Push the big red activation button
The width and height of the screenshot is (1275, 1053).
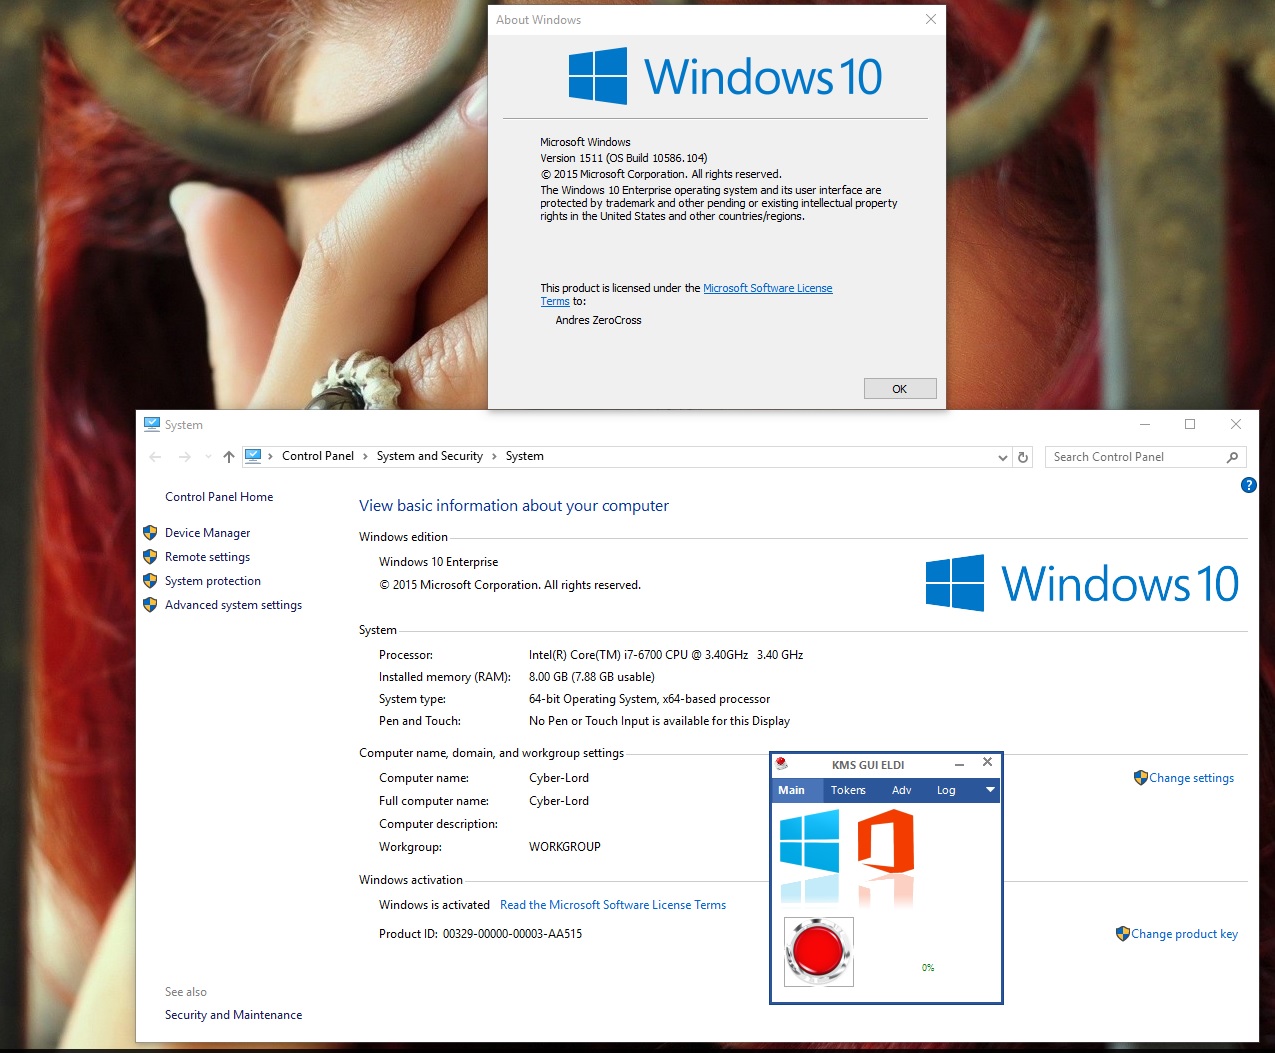[819, 952]
